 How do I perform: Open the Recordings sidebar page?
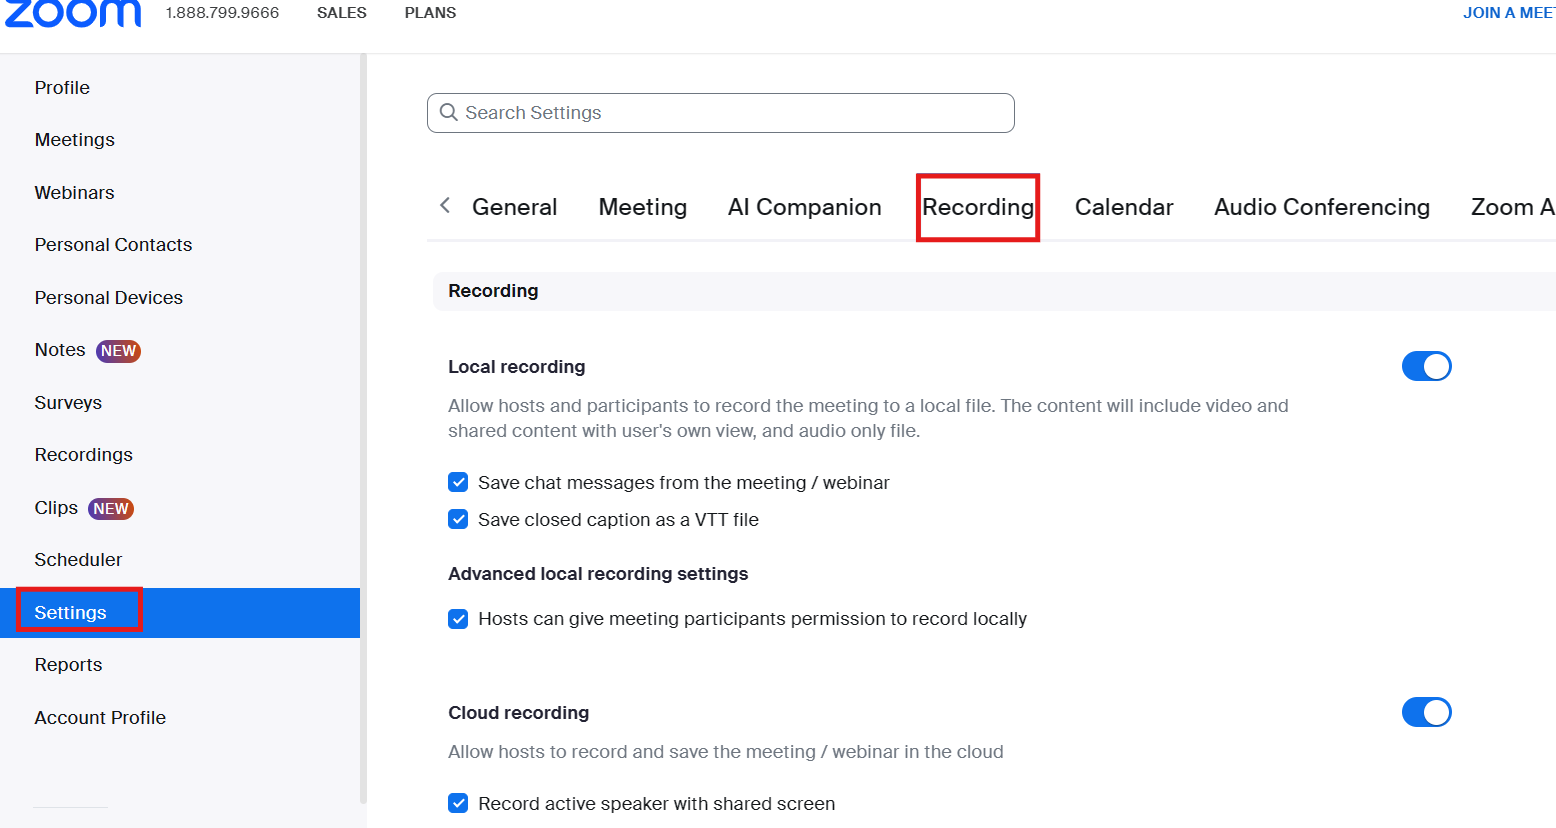tap(84, 455)
